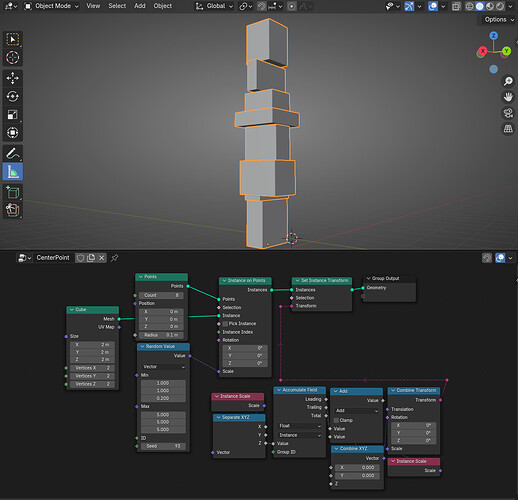Adjust the Points Radius field
Image resolution: width=518 pixels, height=500 pixels.
pos(161,335)
